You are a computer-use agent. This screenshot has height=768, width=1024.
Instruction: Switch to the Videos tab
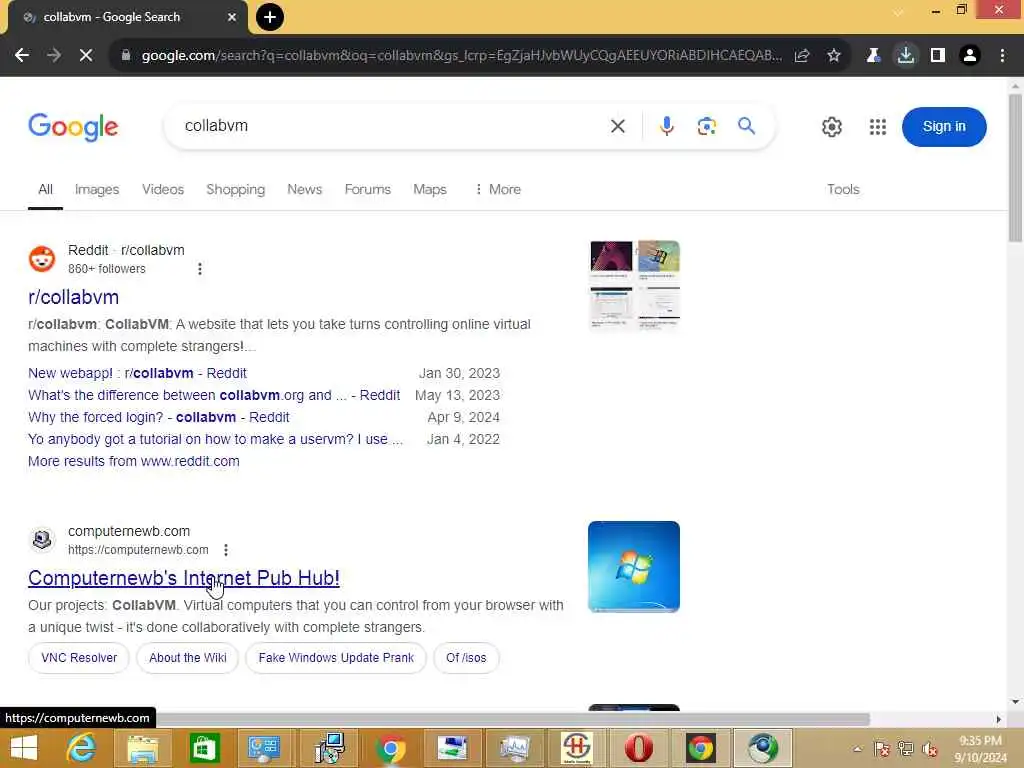163,189
